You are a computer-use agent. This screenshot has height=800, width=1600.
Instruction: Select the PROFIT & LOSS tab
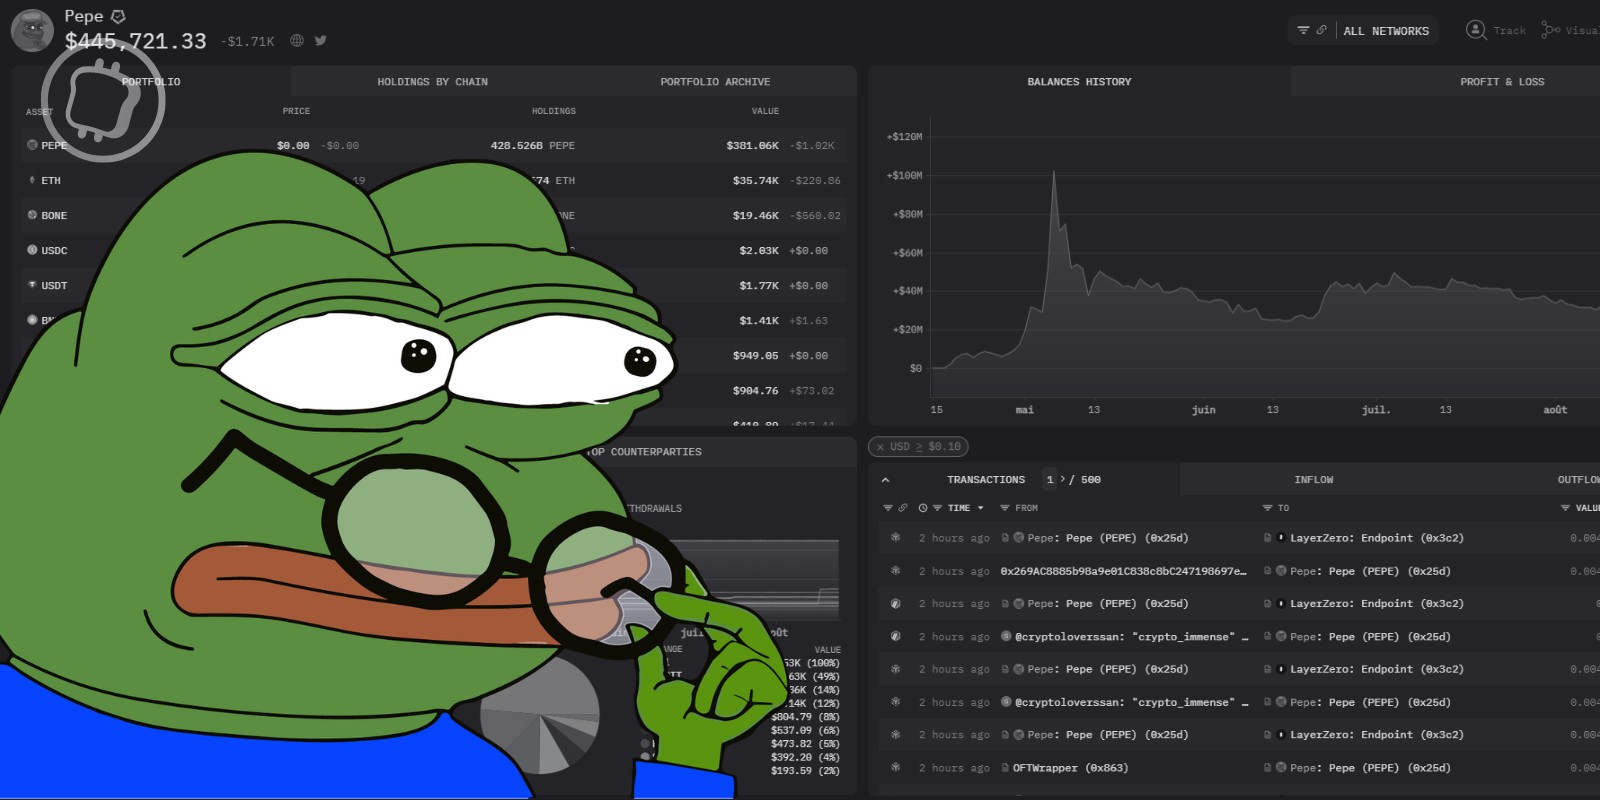[1502, 82]
